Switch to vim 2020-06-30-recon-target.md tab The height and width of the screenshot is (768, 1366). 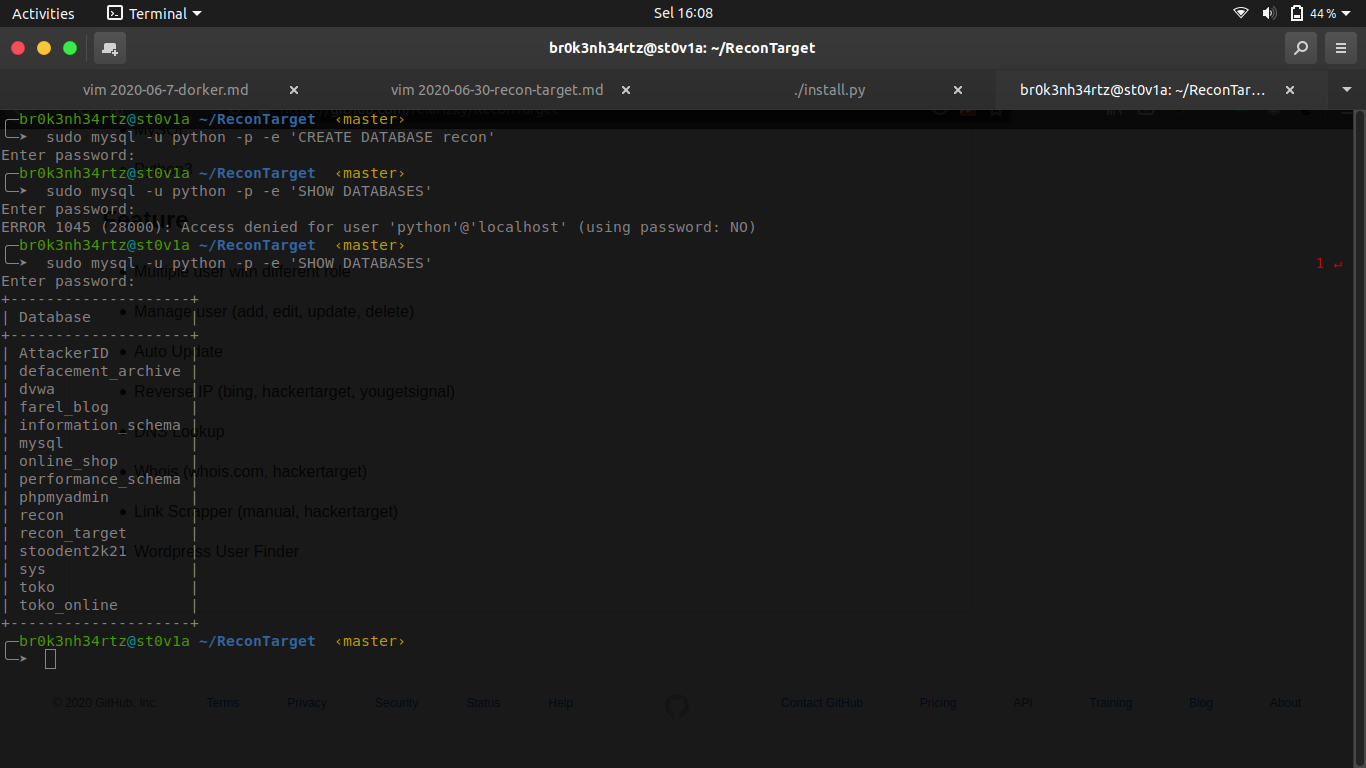click(497, 90)
